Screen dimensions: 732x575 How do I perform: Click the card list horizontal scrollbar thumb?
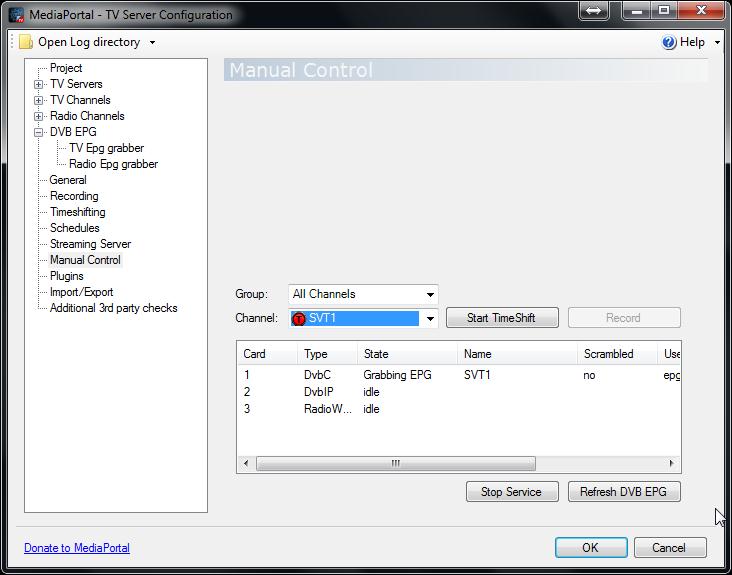point(395,463)
